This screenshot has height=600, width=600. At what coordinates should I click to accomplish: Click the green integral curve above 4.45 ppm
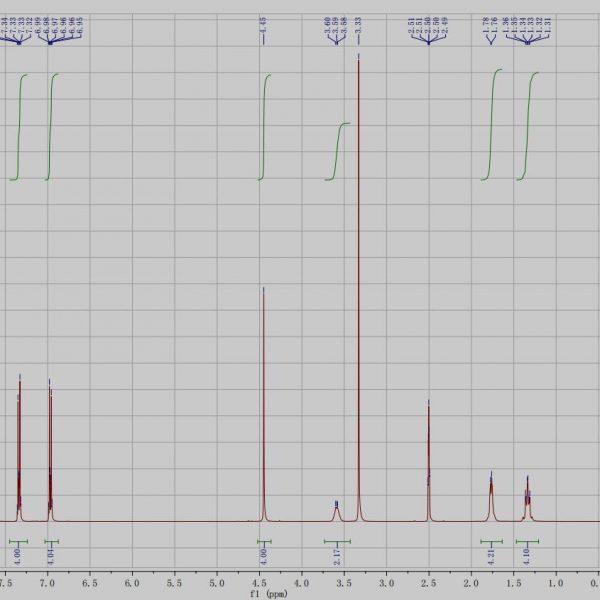click(265, 125)
